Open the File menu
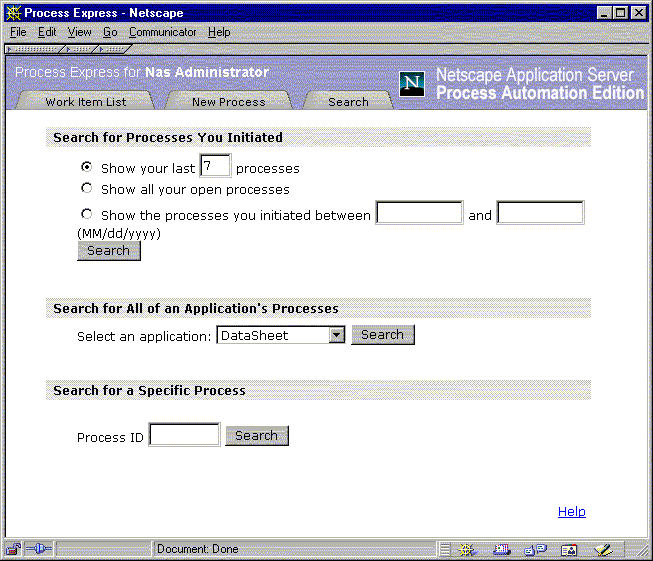This screenshot has width=653, height=561. [18, 32]
